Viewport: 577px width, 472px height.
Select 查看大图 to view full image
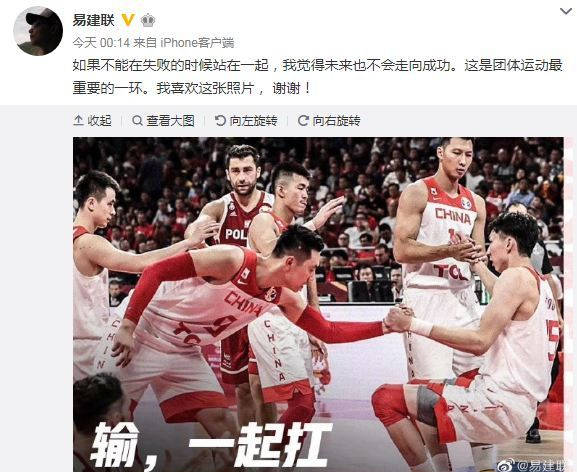click(x=163, y=121)
